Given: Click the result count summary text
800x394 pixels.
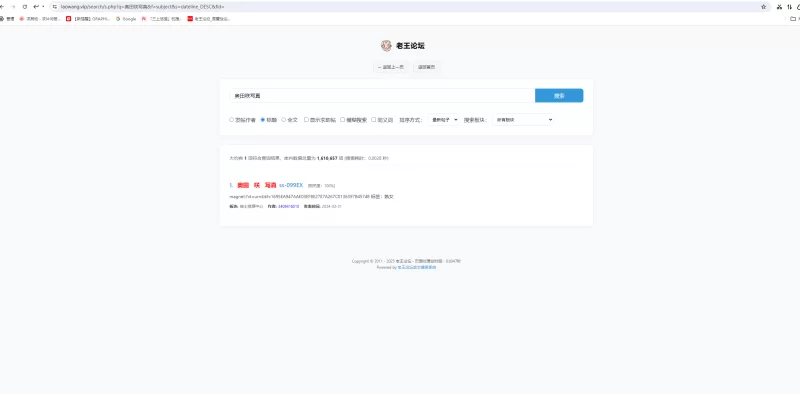Looking at the screenshot, I should 309,158.
